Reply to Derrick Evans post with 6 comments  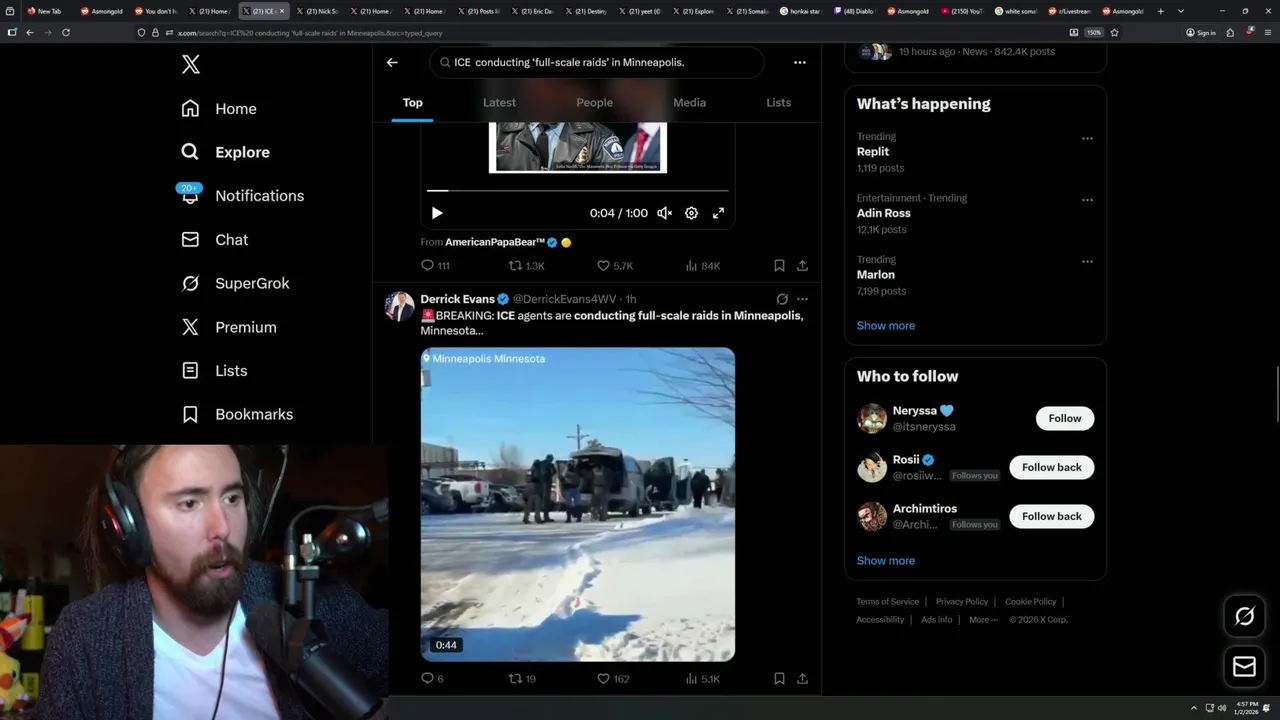[x=432, y=678]
